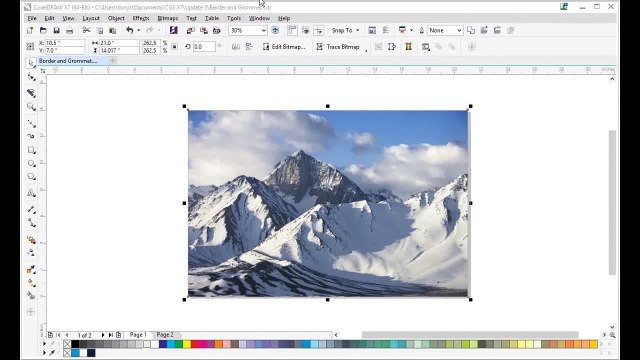Viewport: 640px width, 360px height.
Task: Click the rotation angle field
Action: [x=204, y=47]
